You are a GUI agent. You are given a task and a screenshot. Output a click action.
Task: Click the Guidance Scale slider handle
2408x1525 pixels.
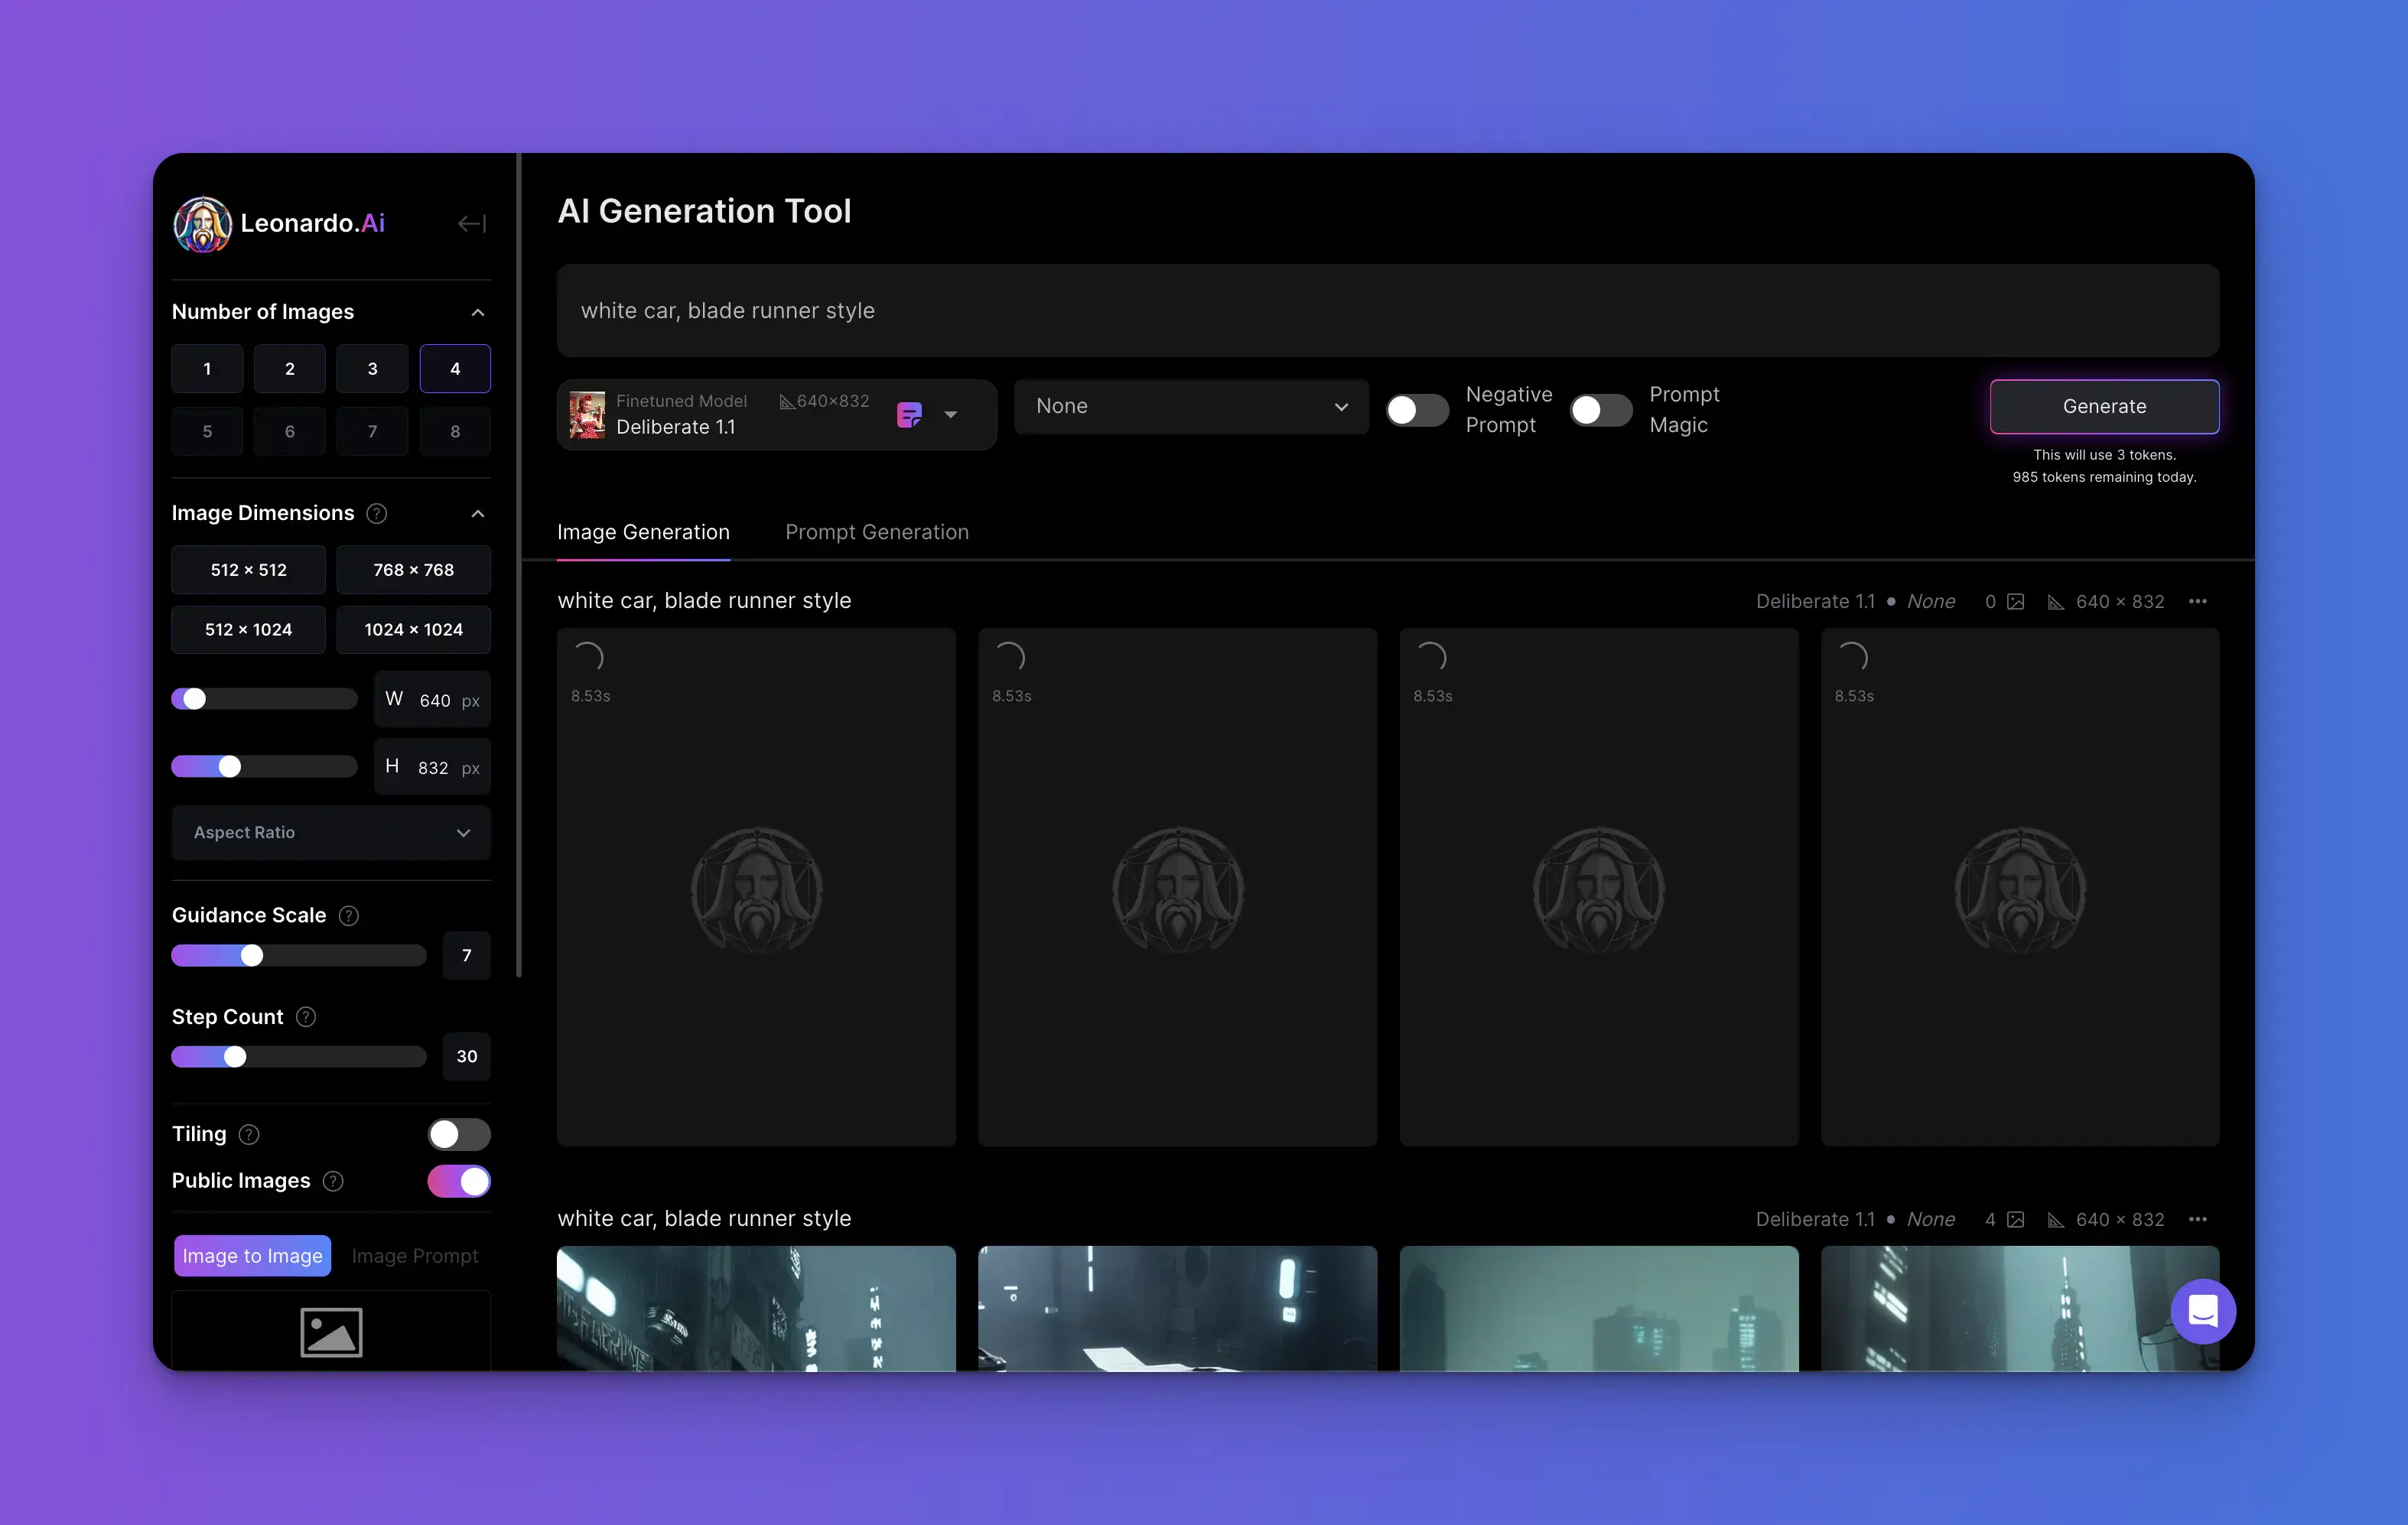point(252,956)
